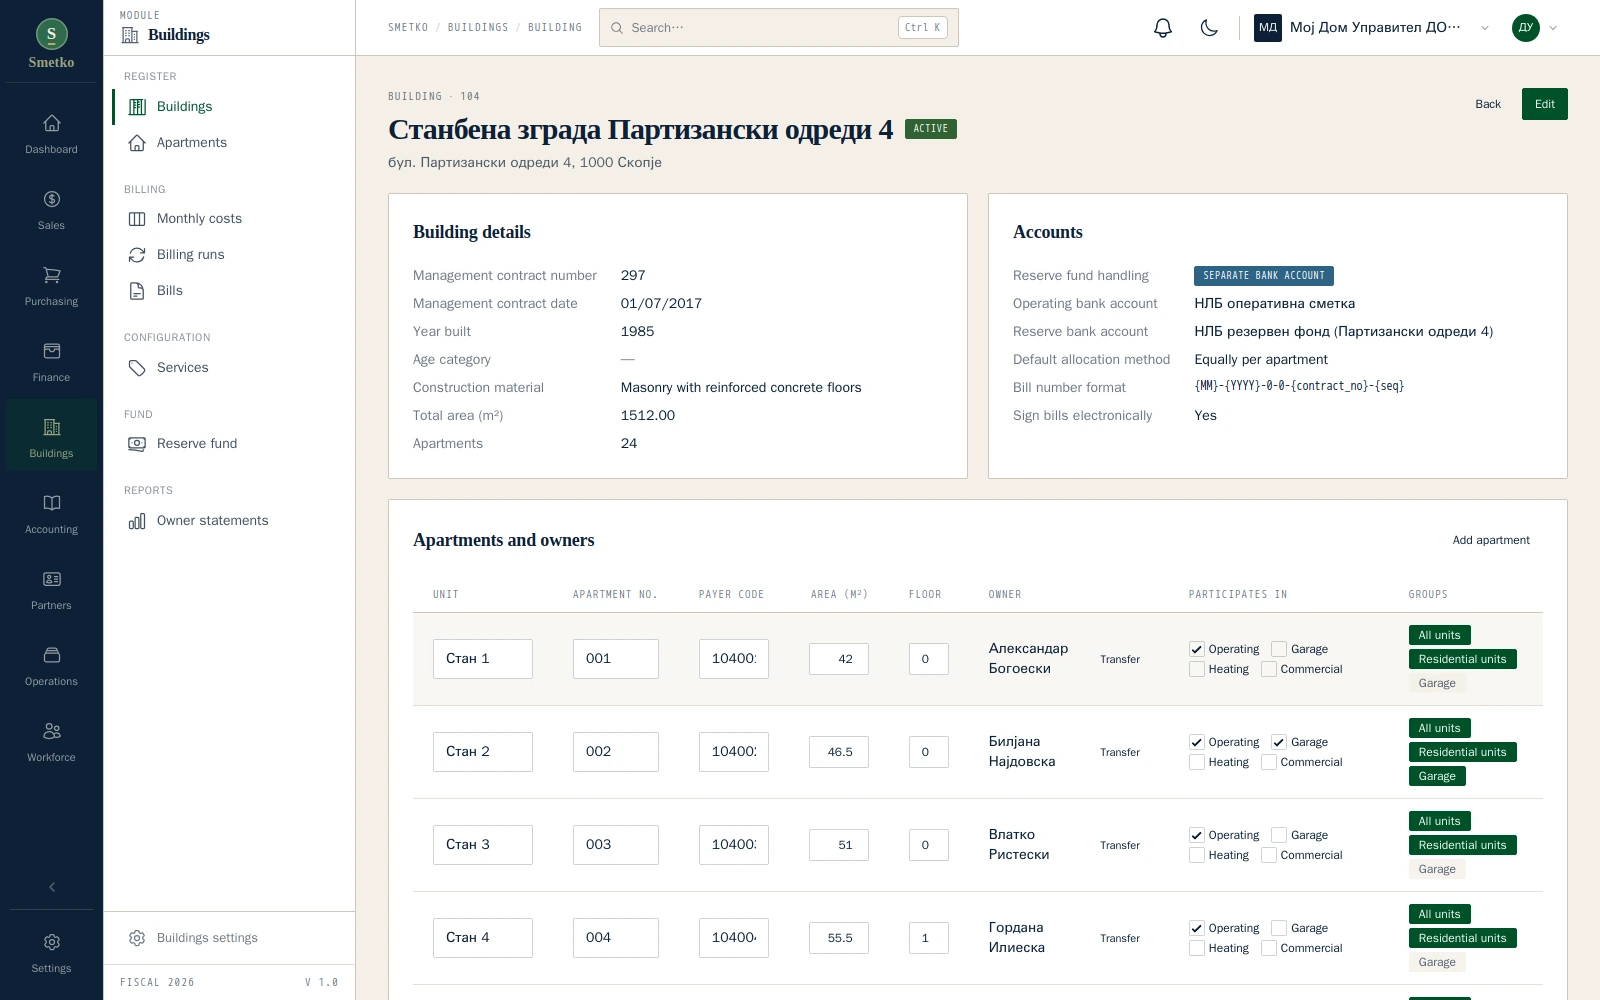This screenshot has height=1000, width=1600.
Task: Open the user avatar menu chevron
Action: click(x=1553, y=28)
